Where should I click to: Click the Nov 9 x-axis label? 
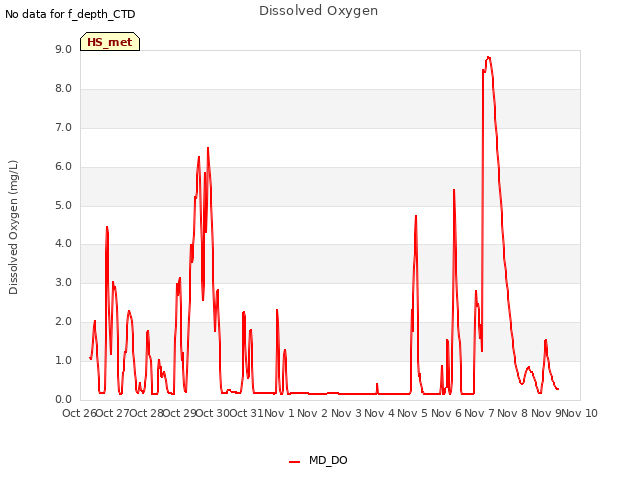546,413
